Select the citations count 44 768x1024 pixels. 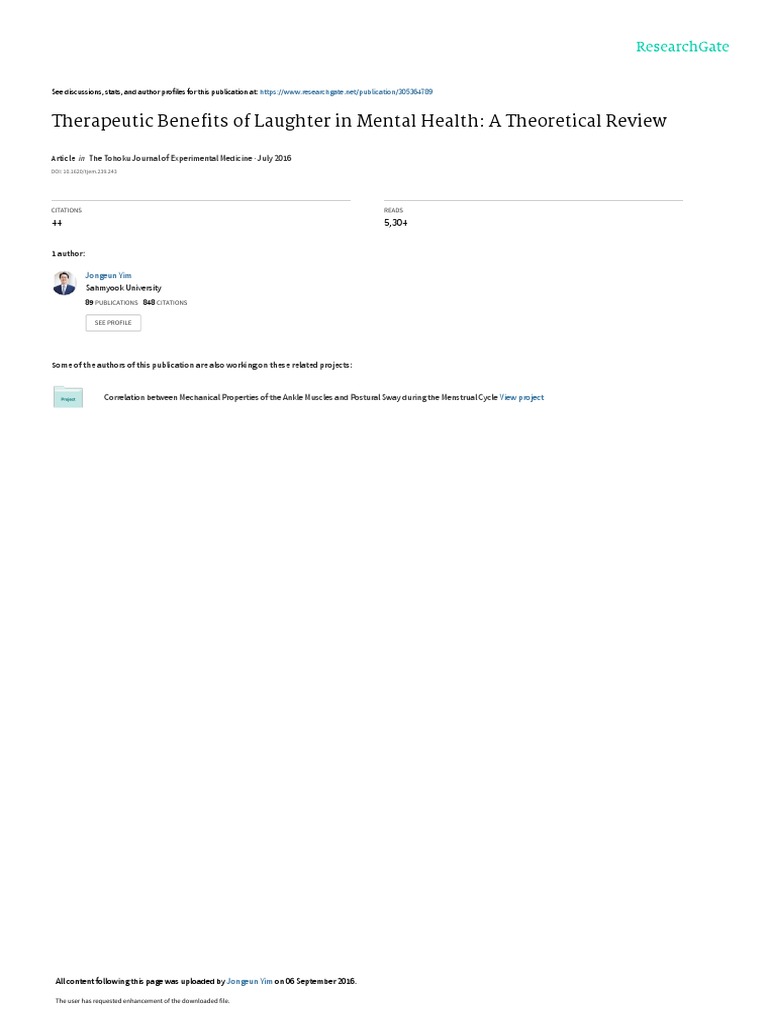(57, 223)
